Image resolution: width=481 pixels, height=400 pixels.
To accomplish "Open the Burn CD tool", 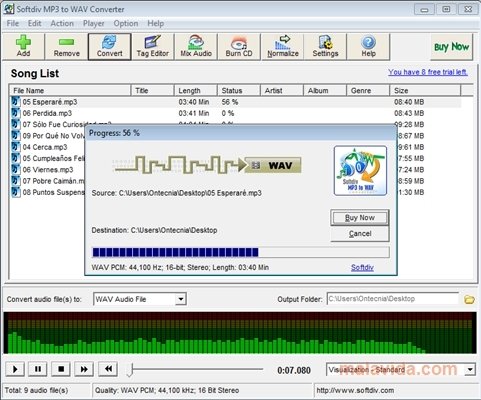I will tap(239, 47).
